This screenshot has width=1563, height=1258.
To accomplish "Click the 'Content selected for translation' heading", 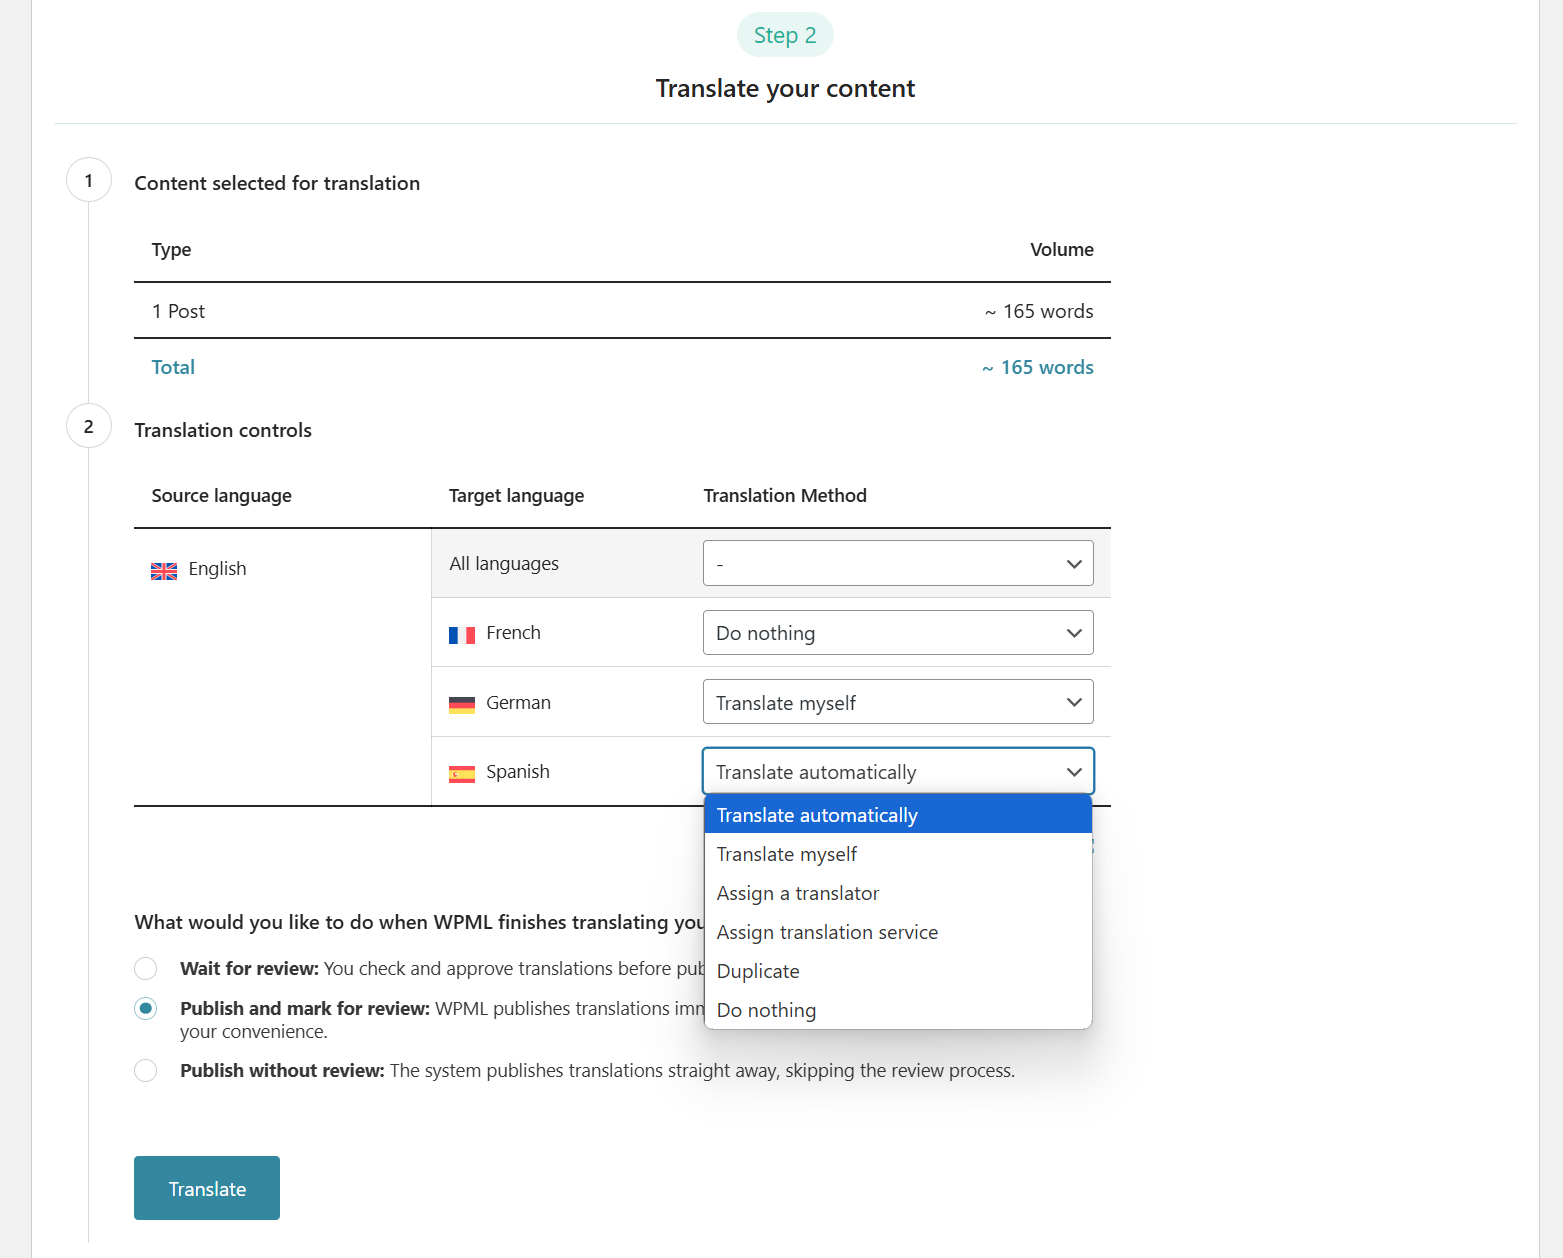I will [277, 183].
